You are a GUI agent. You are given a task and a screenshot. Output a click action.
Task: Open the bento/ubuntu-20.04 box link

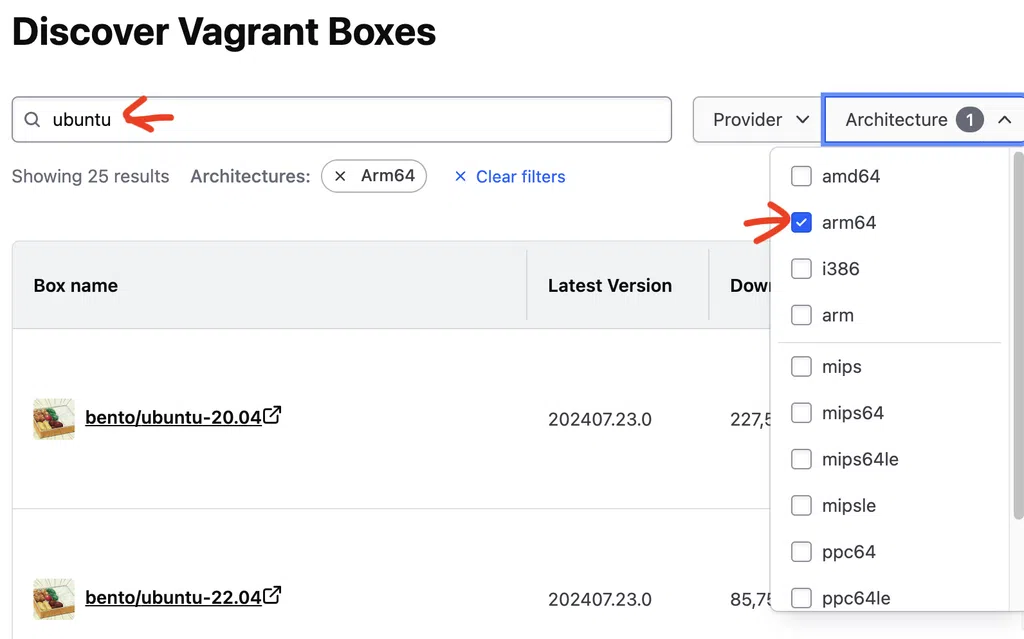[x=173, y=418]
